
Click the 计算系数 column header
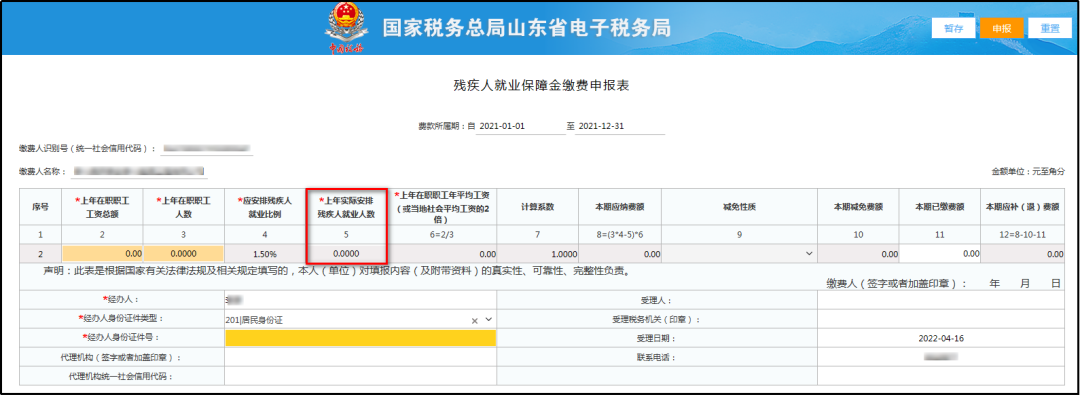tap(537, 207)
